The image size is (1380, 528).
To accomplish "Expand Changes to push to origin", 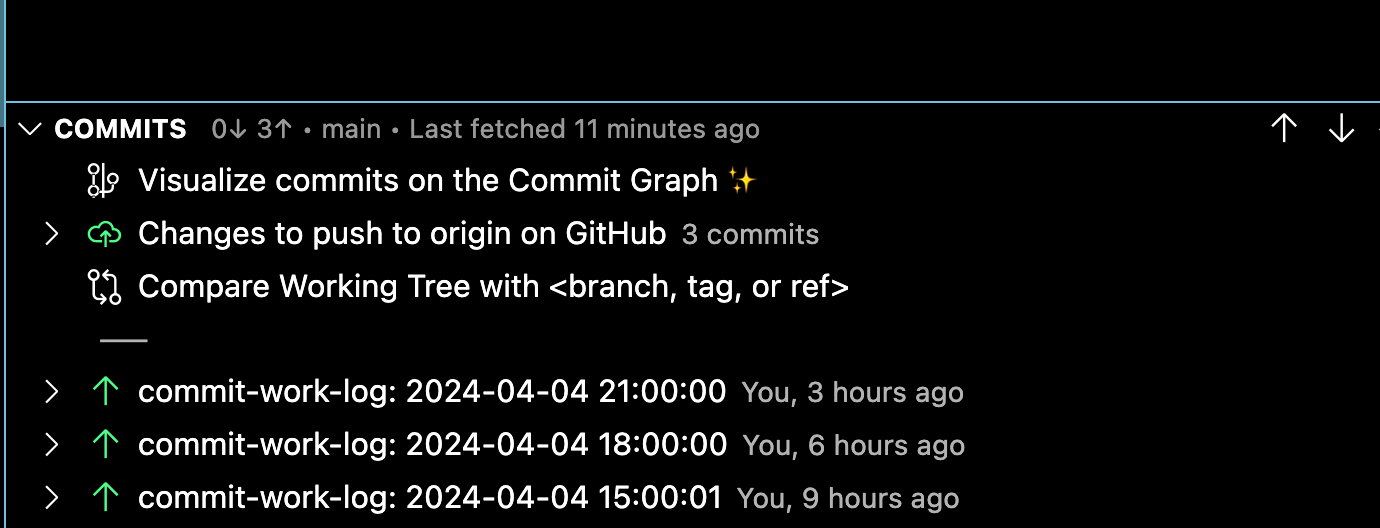I will (x=52, y=235).
